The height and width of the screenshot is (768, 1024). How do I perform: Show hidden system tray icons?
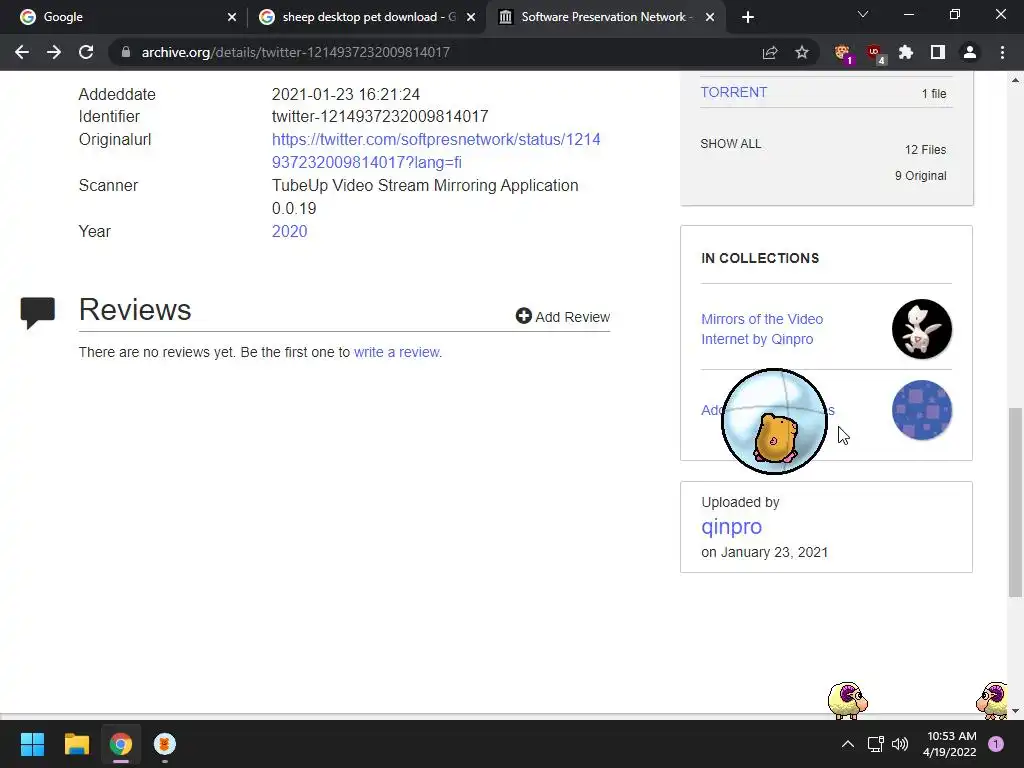[847, 744]
